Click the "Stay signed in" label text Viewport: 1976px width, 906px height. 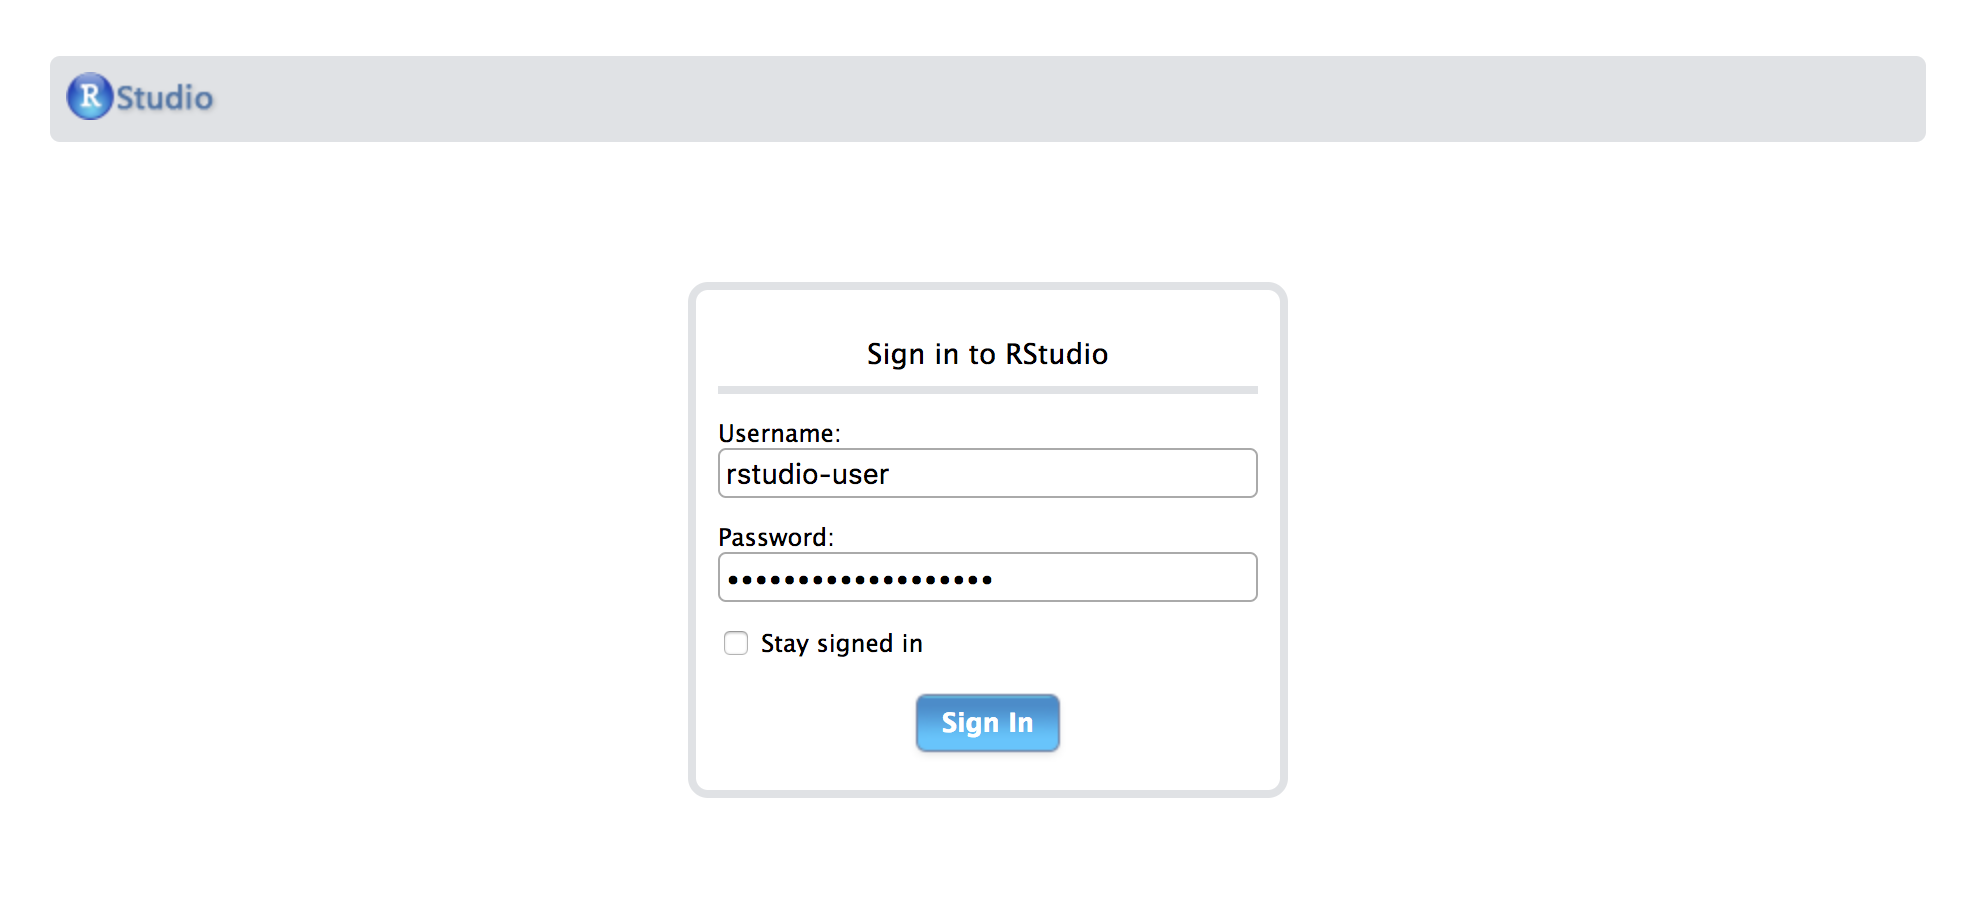pyautogui.click(x=841, y=643)
